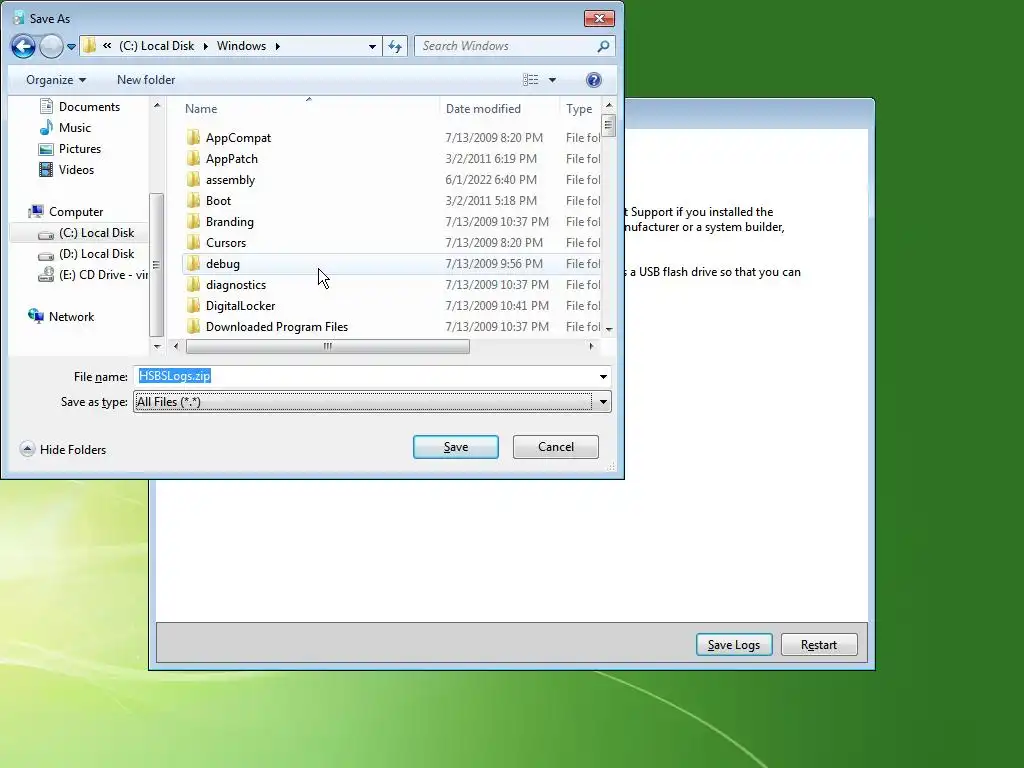The image size is (1024, 768).
Task: Click the magnifier search icon
Action: [603, 46]
